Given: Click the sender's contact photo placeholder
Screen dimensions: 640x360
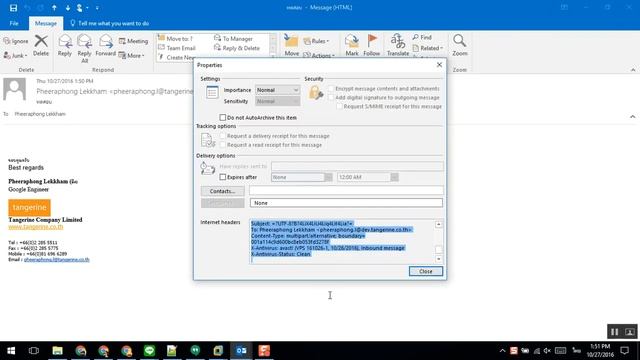Looking at the screenshot, I should click(x=15, y=89).
